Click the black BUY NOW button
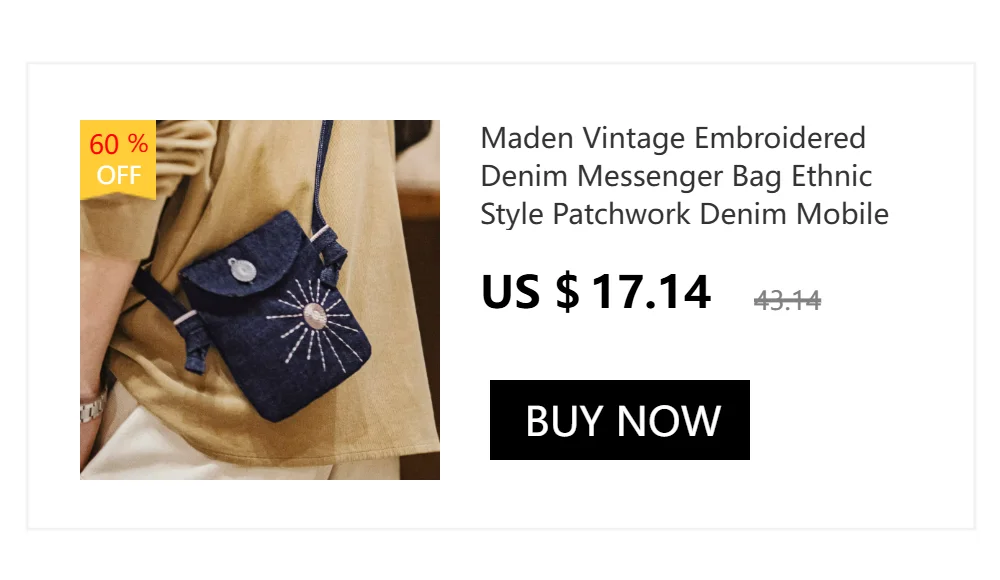Image resolution: width=1000 pixels, height=580 pixels. pyautogui.click(x=619, y=420)
